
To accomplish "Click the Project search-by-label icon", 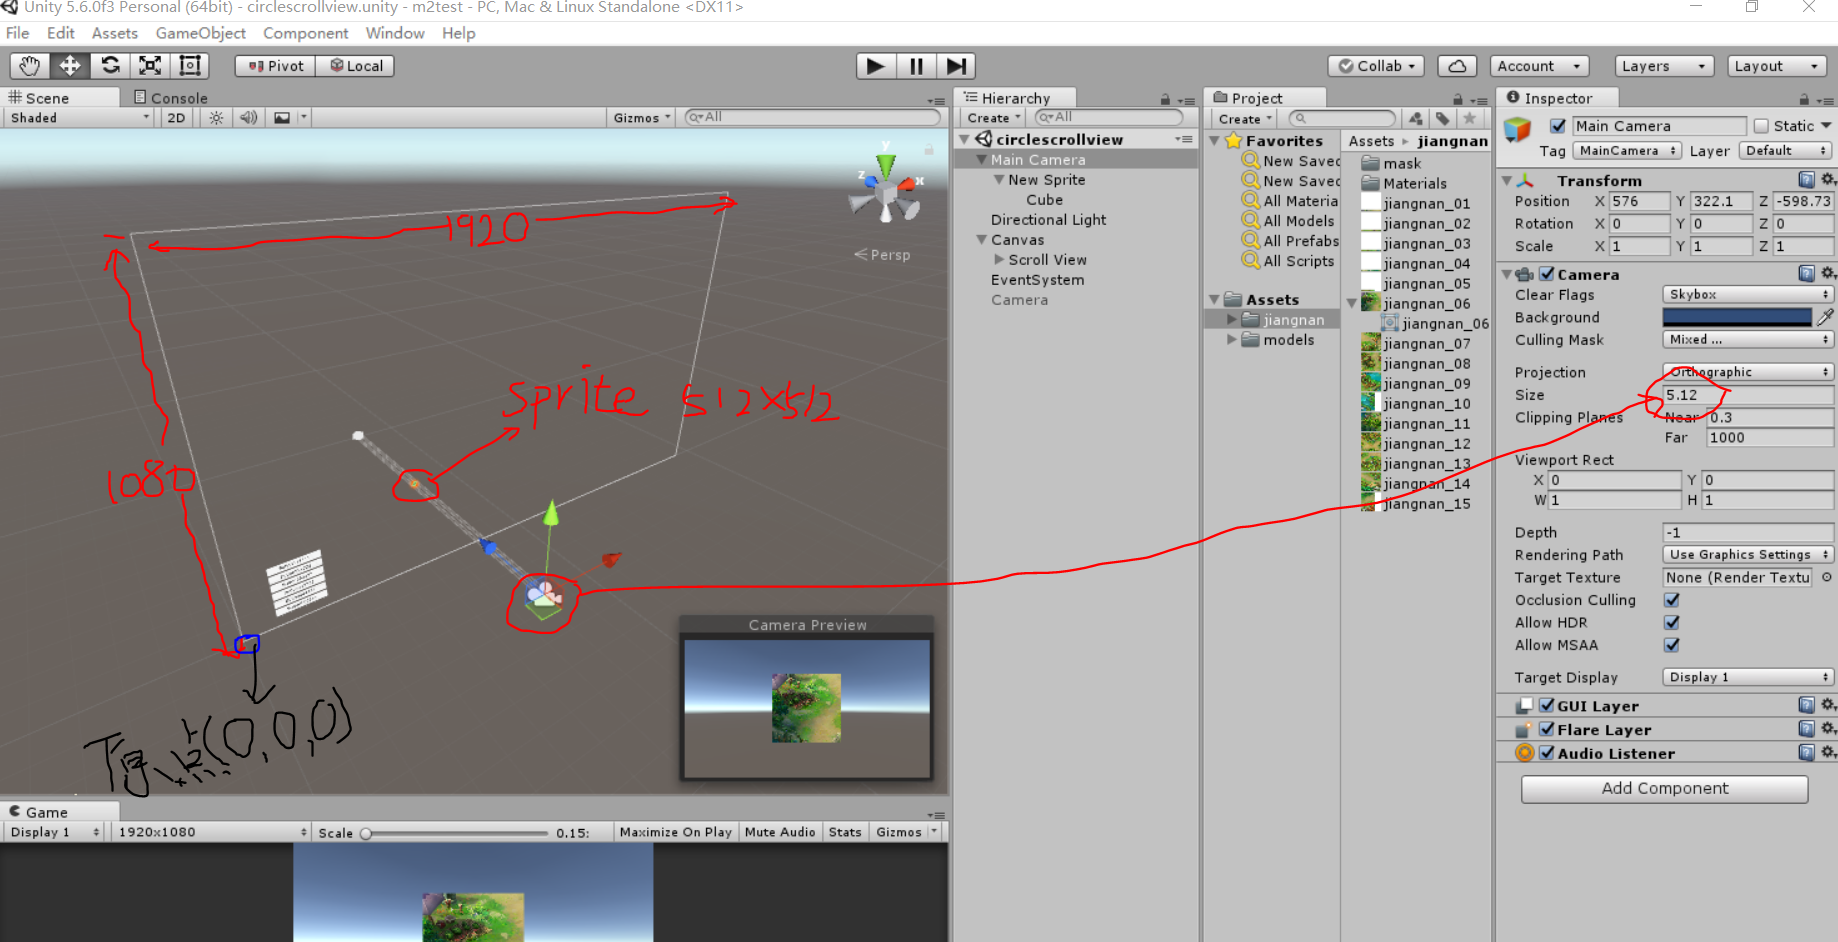I will pyautogui.click(x=1442, y=118).
